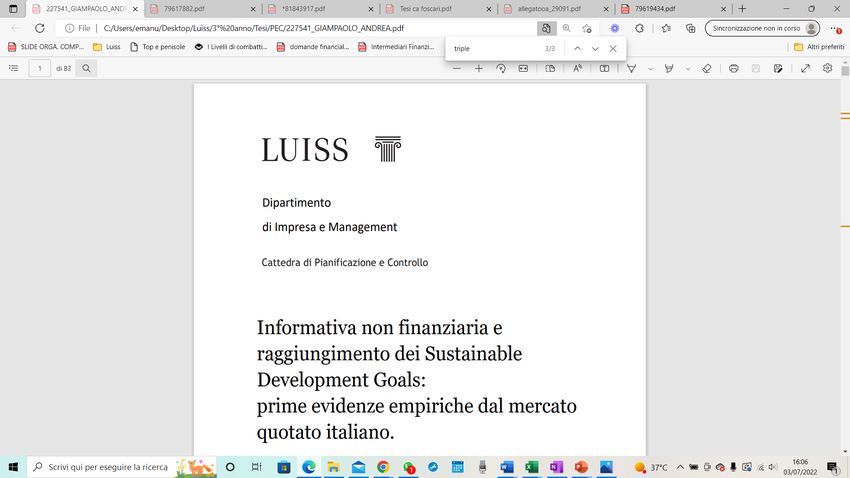Open the SLIDE ORGA. COMP... bookmark
Screen dimensions: 850x478
coord(46,47)
